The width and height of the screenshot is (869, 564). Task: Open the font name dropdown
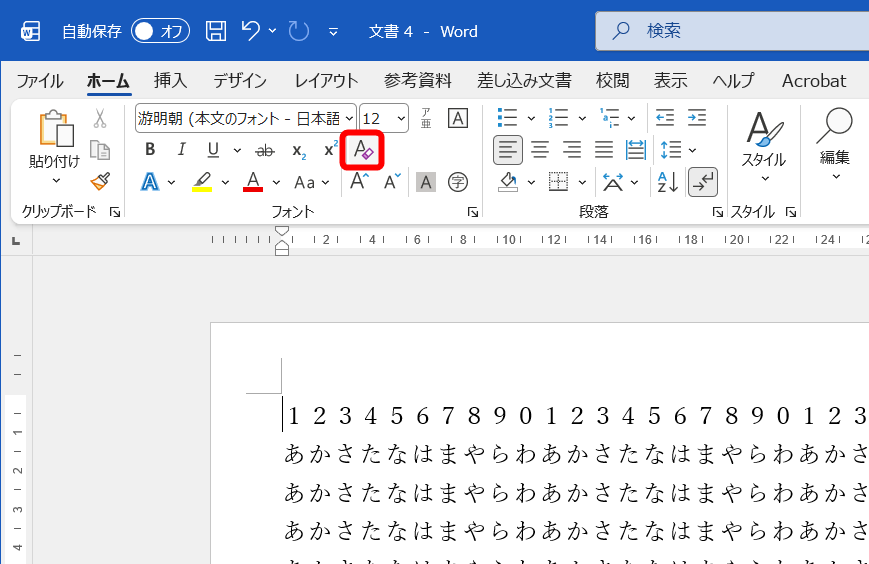click(x=349, y=118)
